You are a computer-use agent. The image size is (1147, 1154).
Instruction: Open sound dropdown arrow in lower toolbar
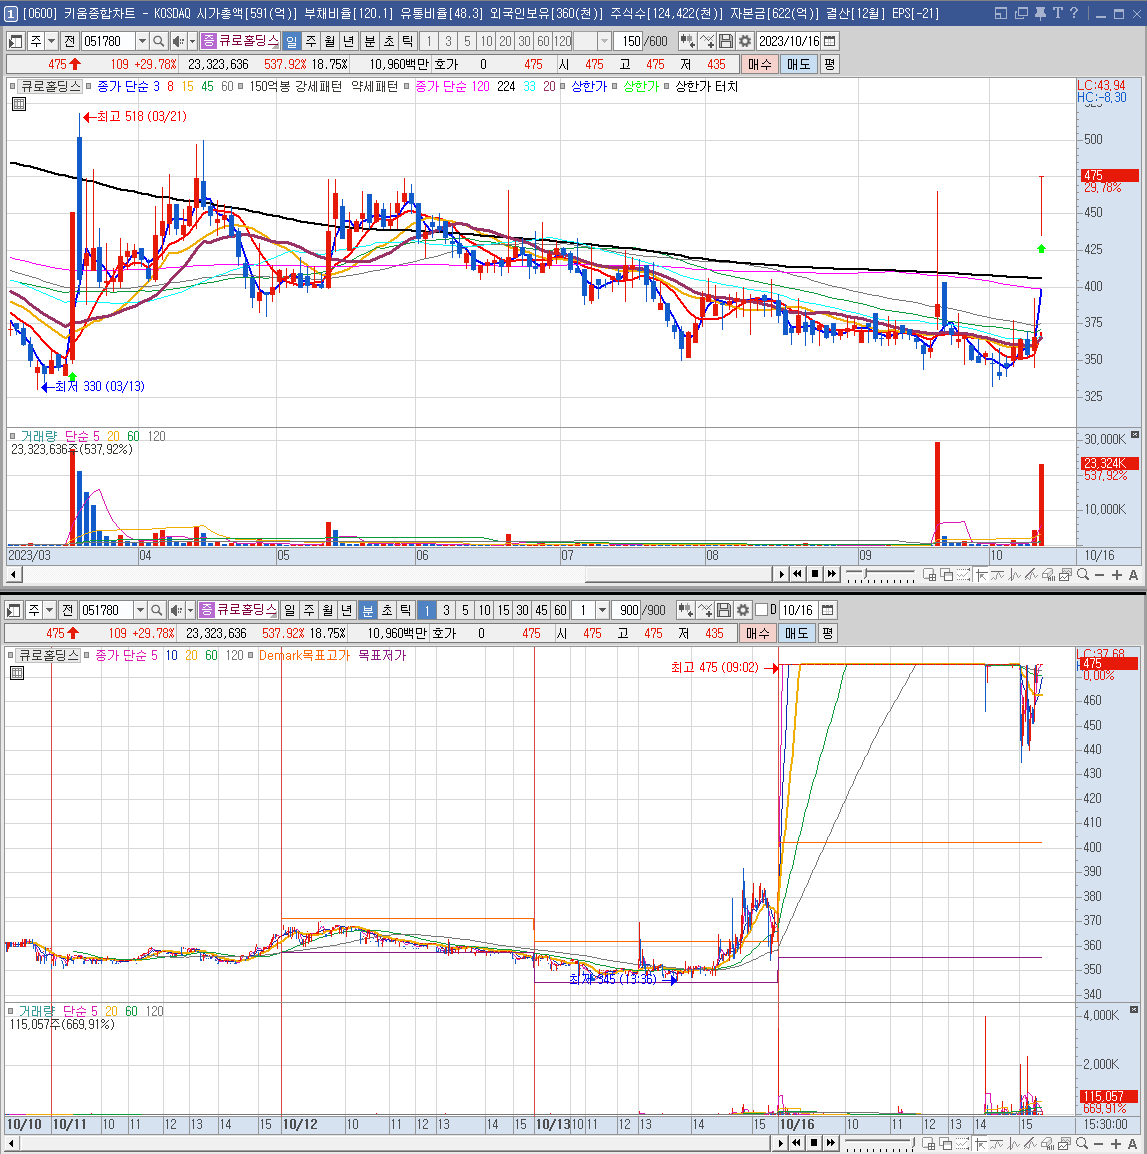[190, 610]
